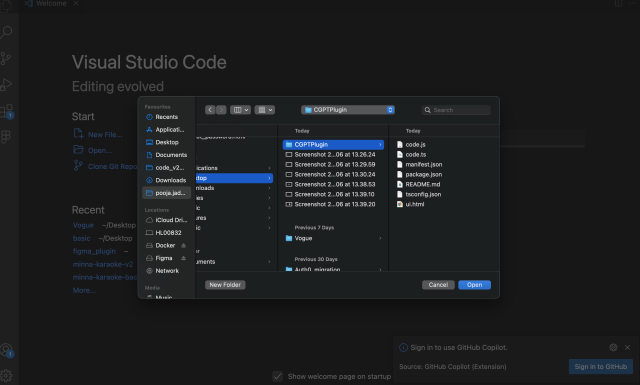
Task: Open the Search view in the activity bar
Action: 6,33
